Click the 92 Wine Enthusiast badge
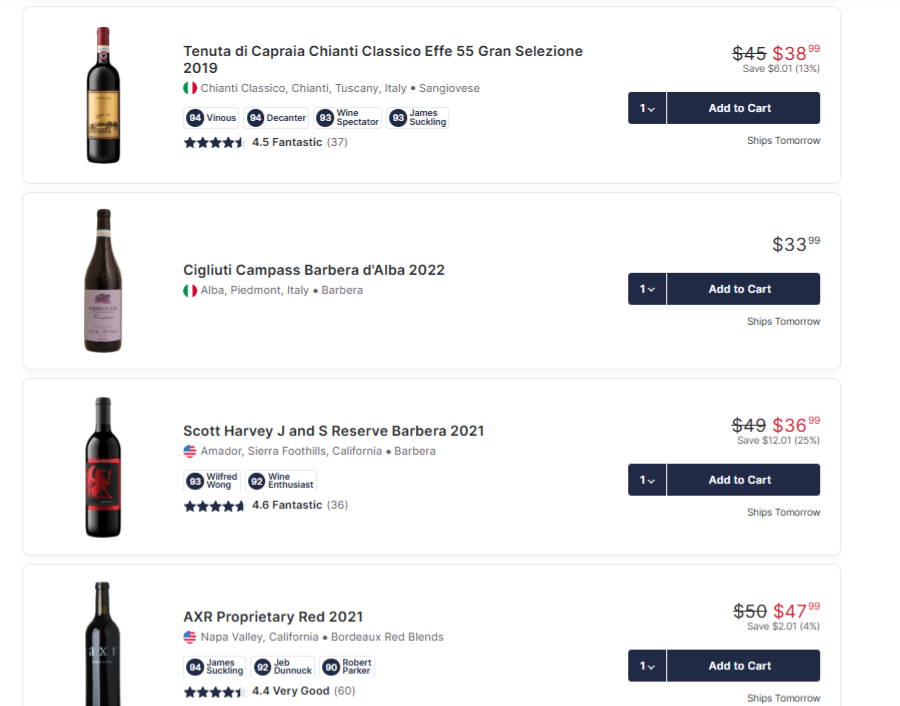 (x=281, y=480)
